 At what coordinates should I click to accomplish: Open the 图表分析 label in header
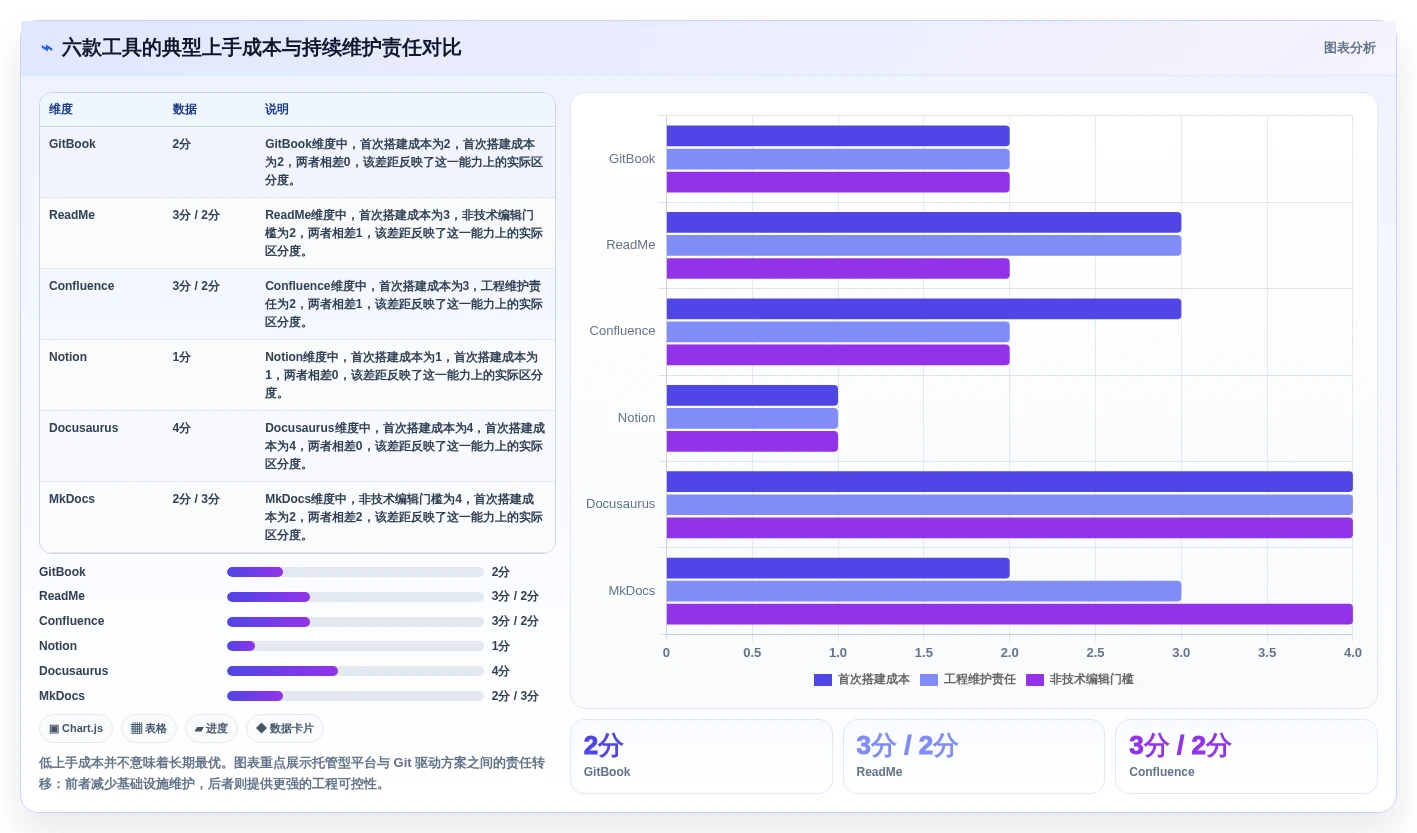click(x=1349, y=48)
